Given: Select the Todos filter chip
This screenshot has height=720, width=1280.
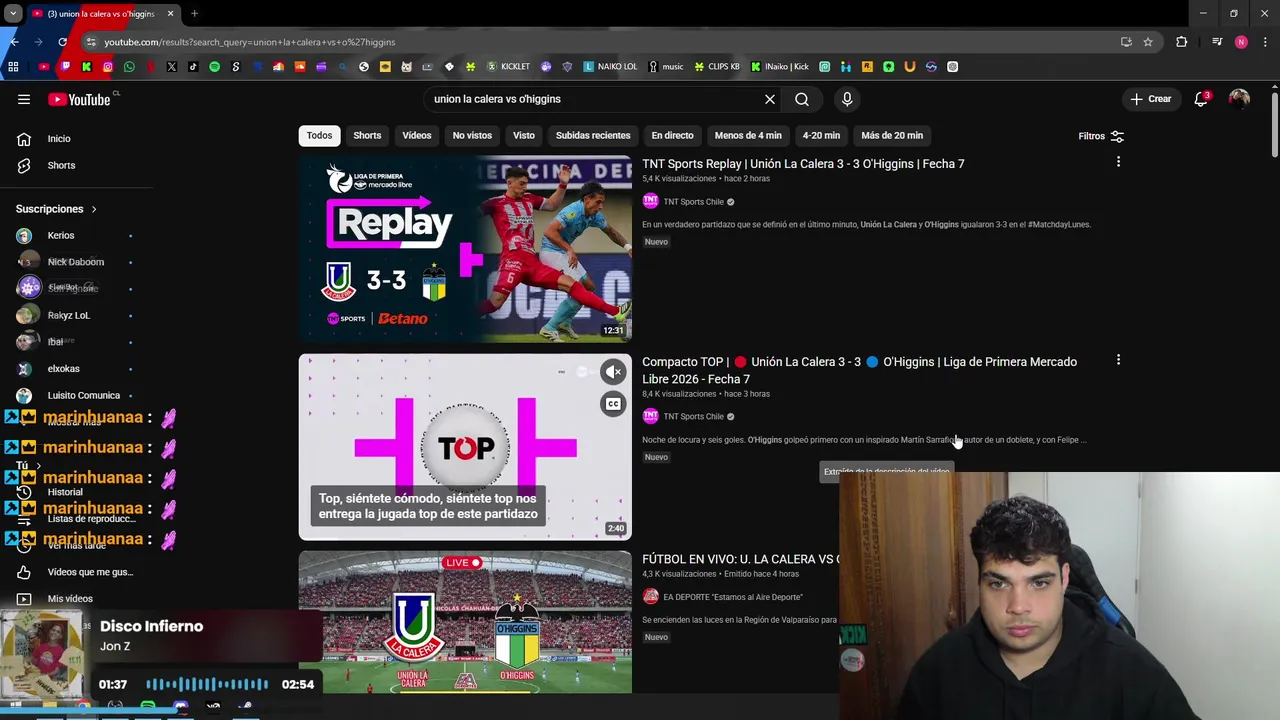Looking at the screenshot, I should click(319, 135).
